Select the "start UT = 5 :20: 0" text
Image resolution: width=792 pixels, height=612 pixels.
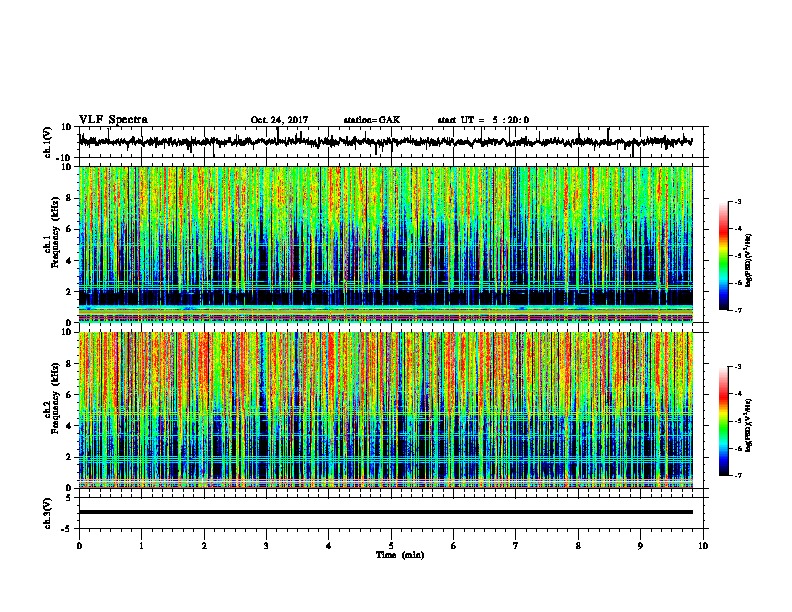tap(483, 120)
